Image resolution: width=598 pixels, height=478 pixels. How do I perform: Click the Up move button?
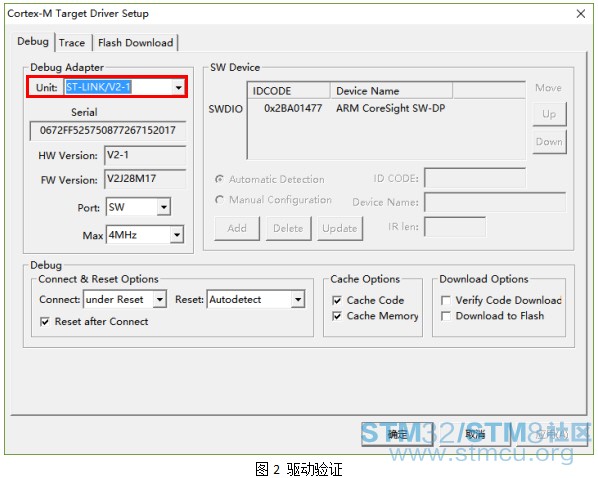pos(549,114)
